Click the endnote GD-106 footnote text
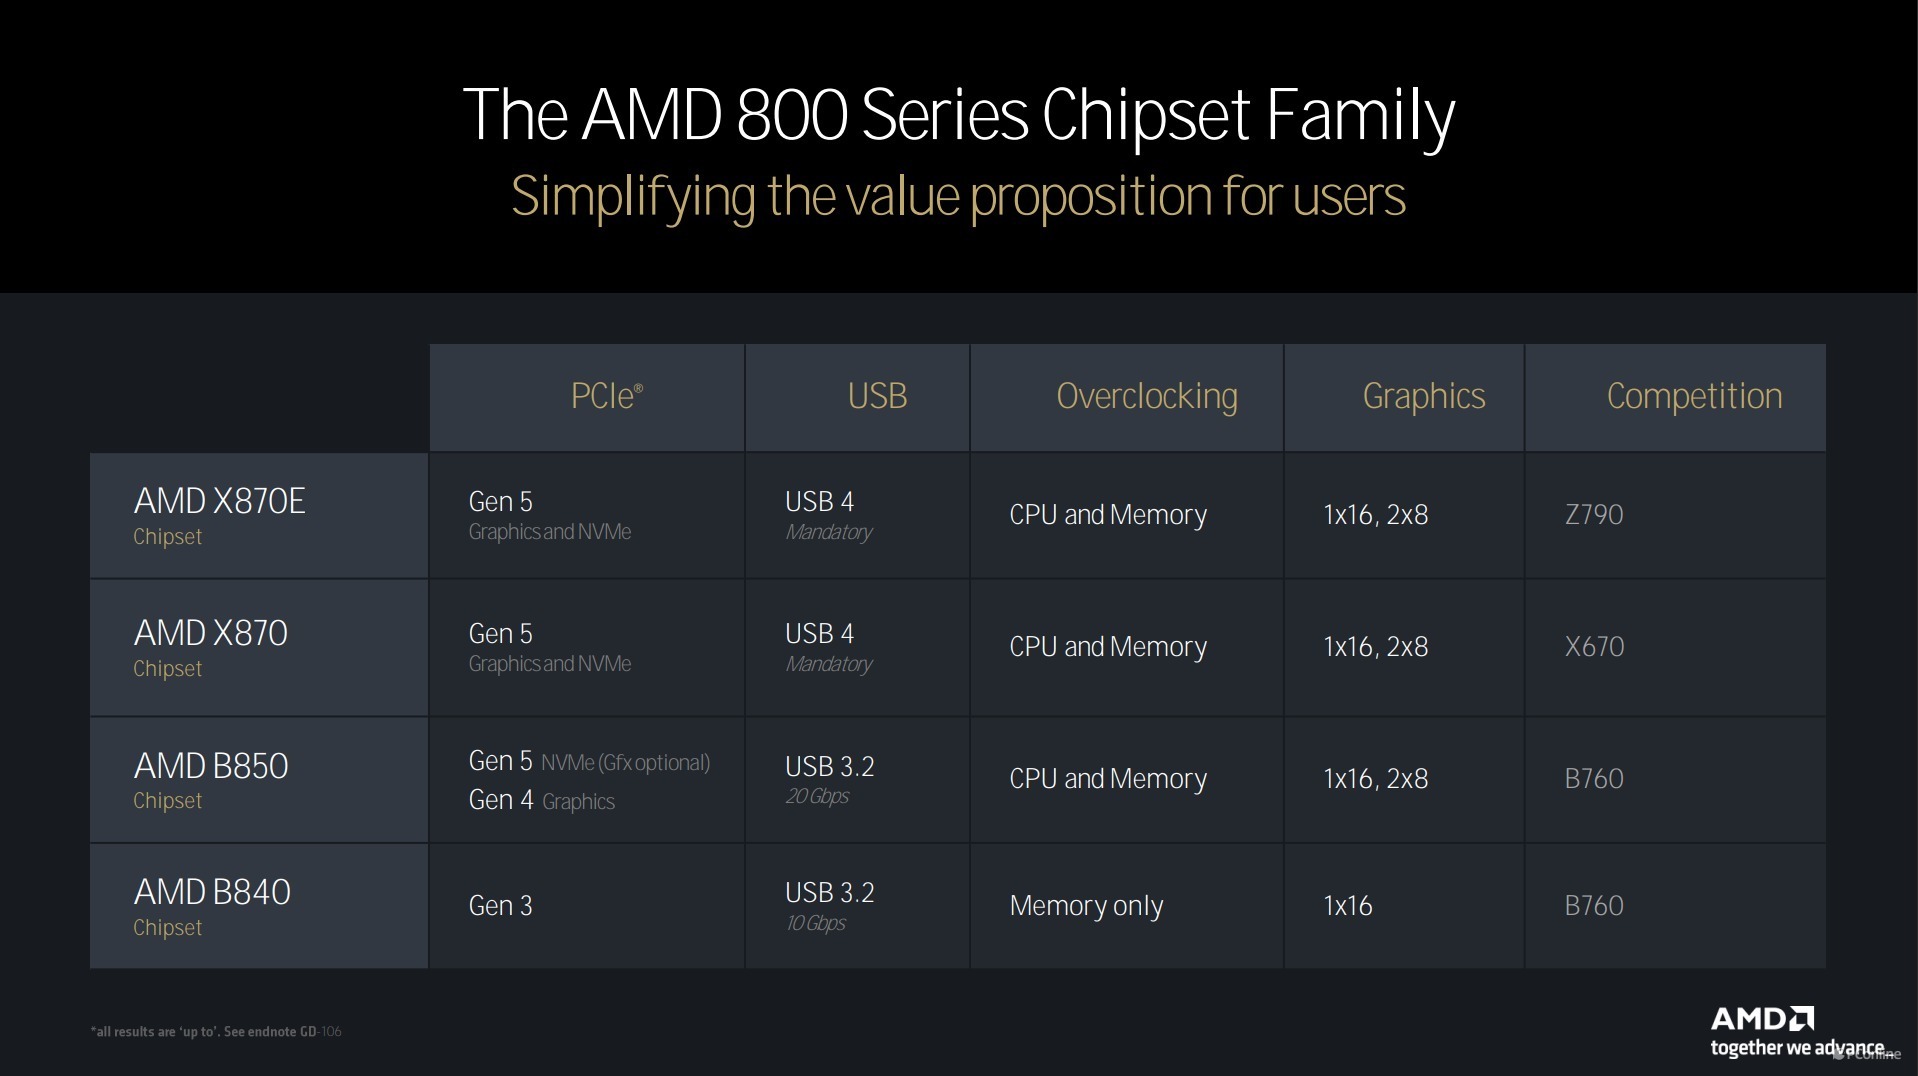Image resolution: width=1918 pixels, height=1076 pixels. pyautogui.click(x=216, y=1032)
